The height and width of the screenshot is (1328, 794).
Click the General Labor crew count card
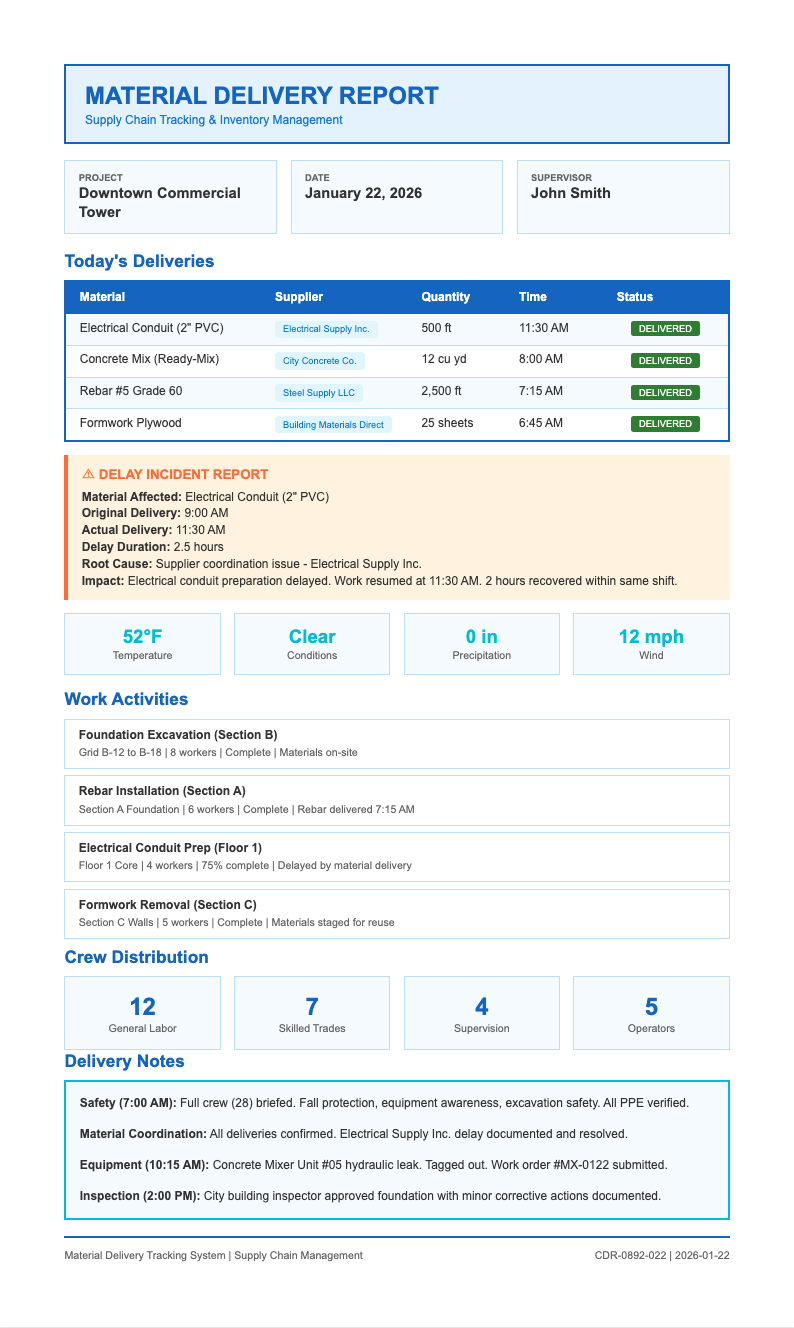[142, 1013]
